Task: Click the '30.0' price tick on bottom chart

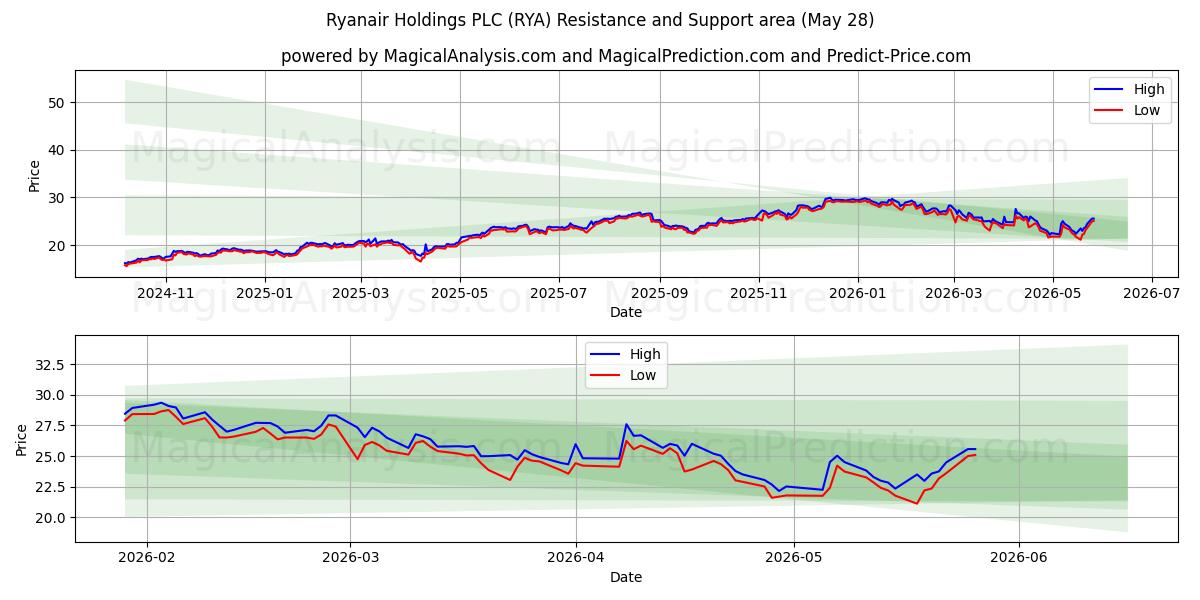Action: pos(52,396)
